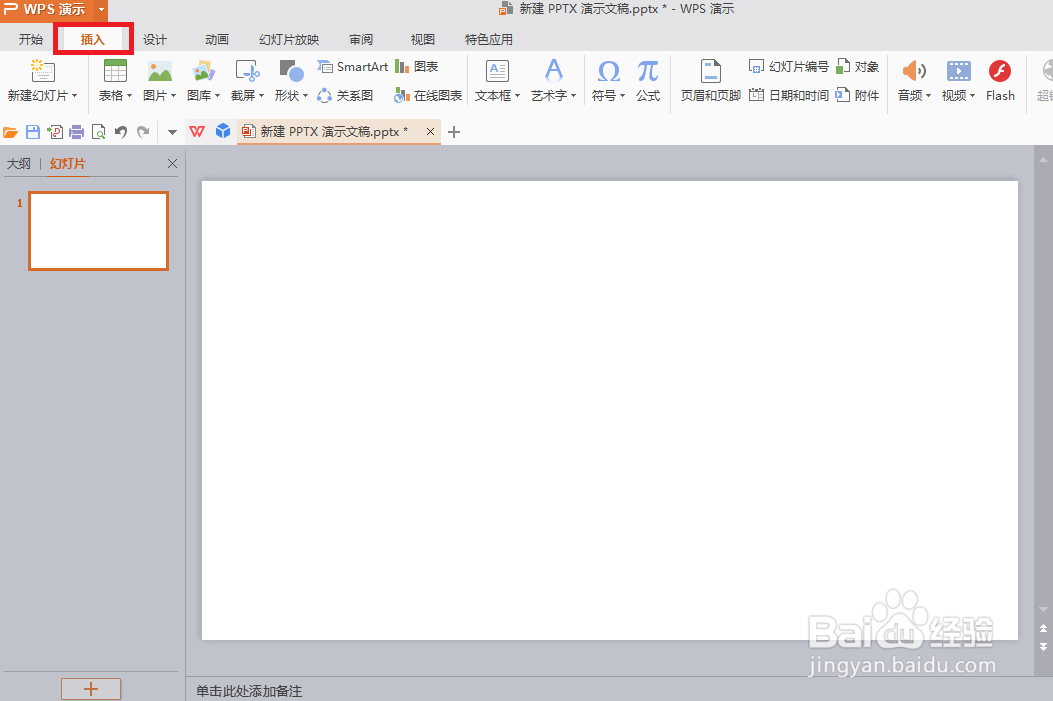Viewport: 1053px width, 701px height.
Task: Switch to the 大纲 (Outline) pane tab
Action: 19,163
